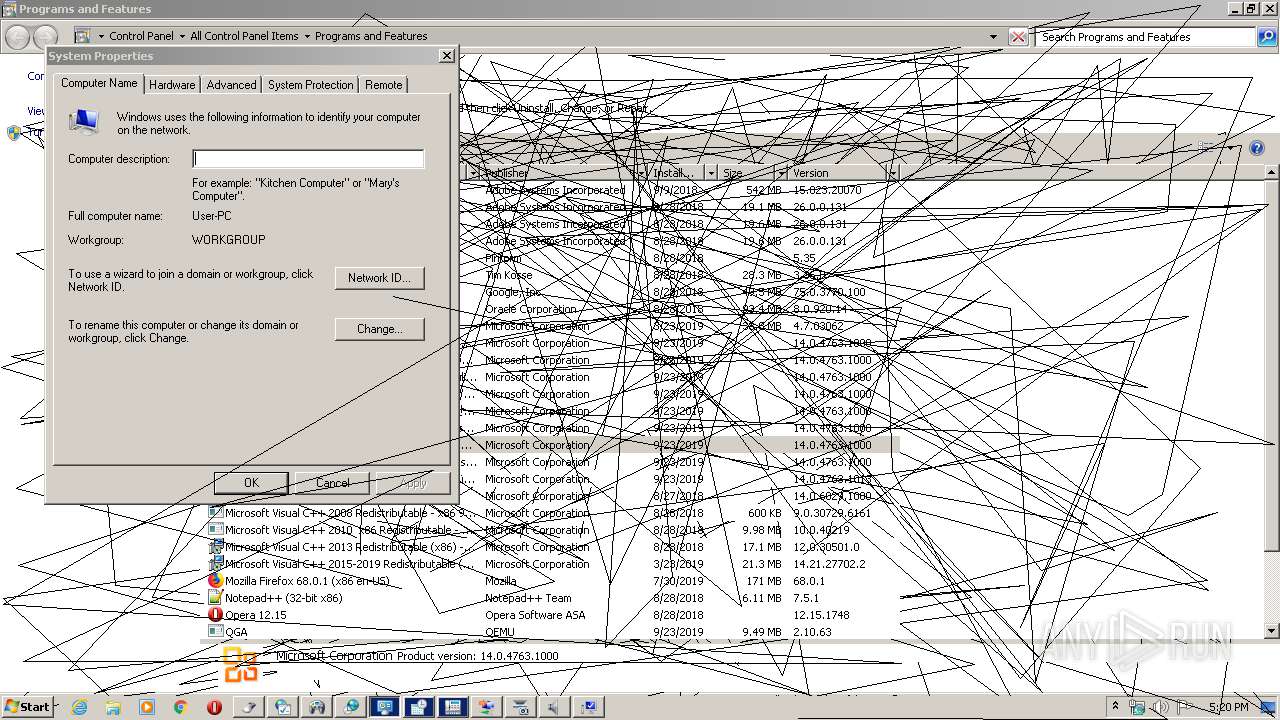
Task: Click the list scrollbar down arrow
Action: [1272, 632]
